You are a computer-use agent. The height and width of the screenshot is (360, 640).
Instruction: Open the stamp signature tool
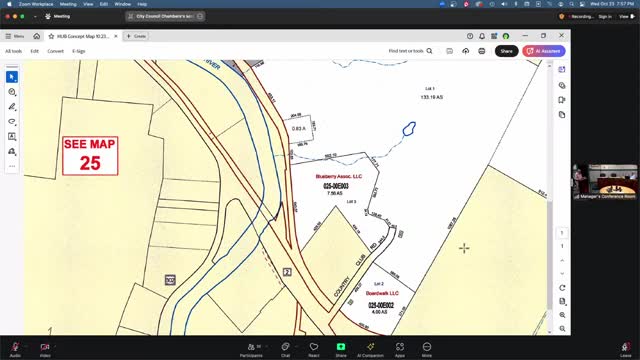click(x=12, y=151)
